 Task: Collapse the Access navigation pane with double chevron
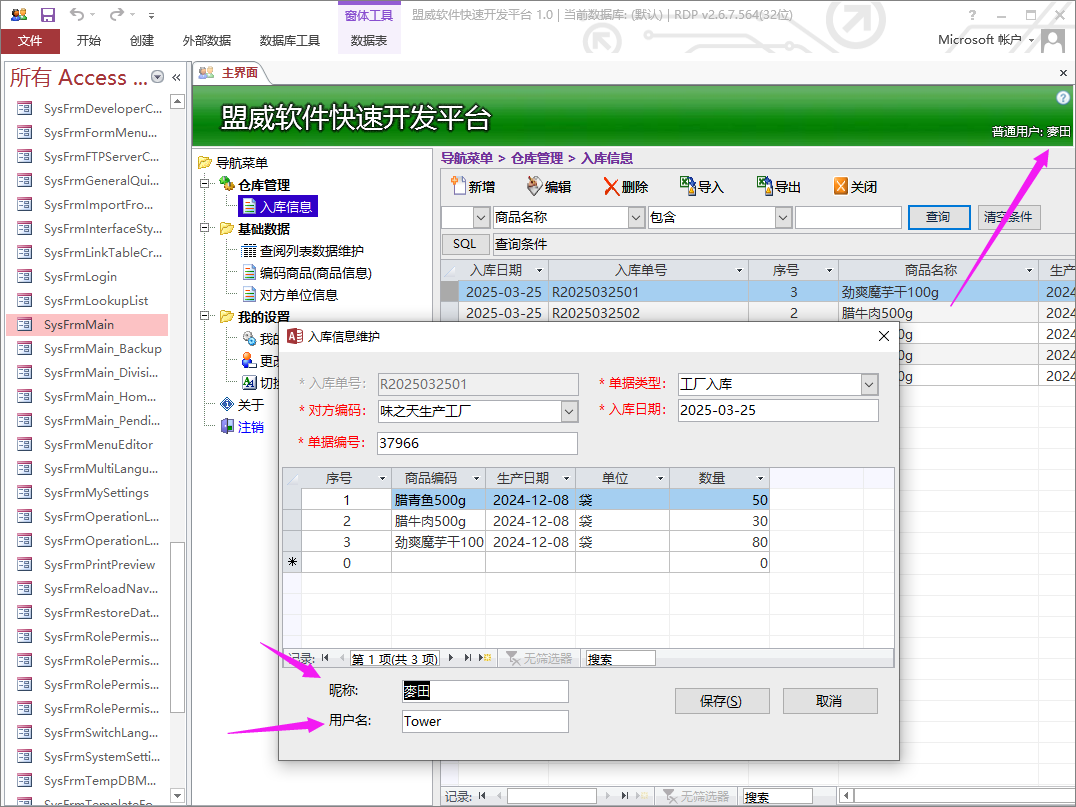tap(176, 78)
